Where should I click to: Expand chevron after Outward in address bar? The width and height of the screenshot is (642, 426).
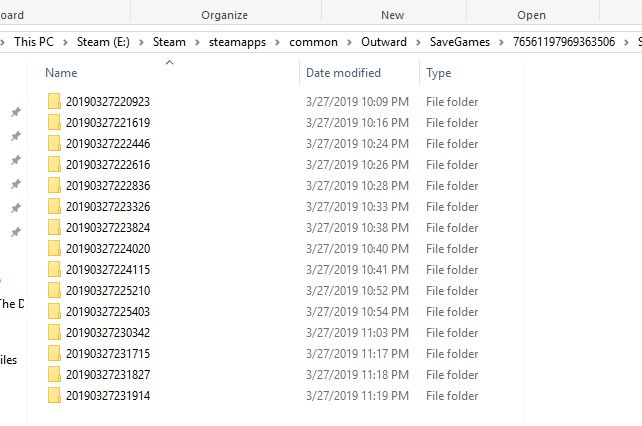tap(418, 42)
